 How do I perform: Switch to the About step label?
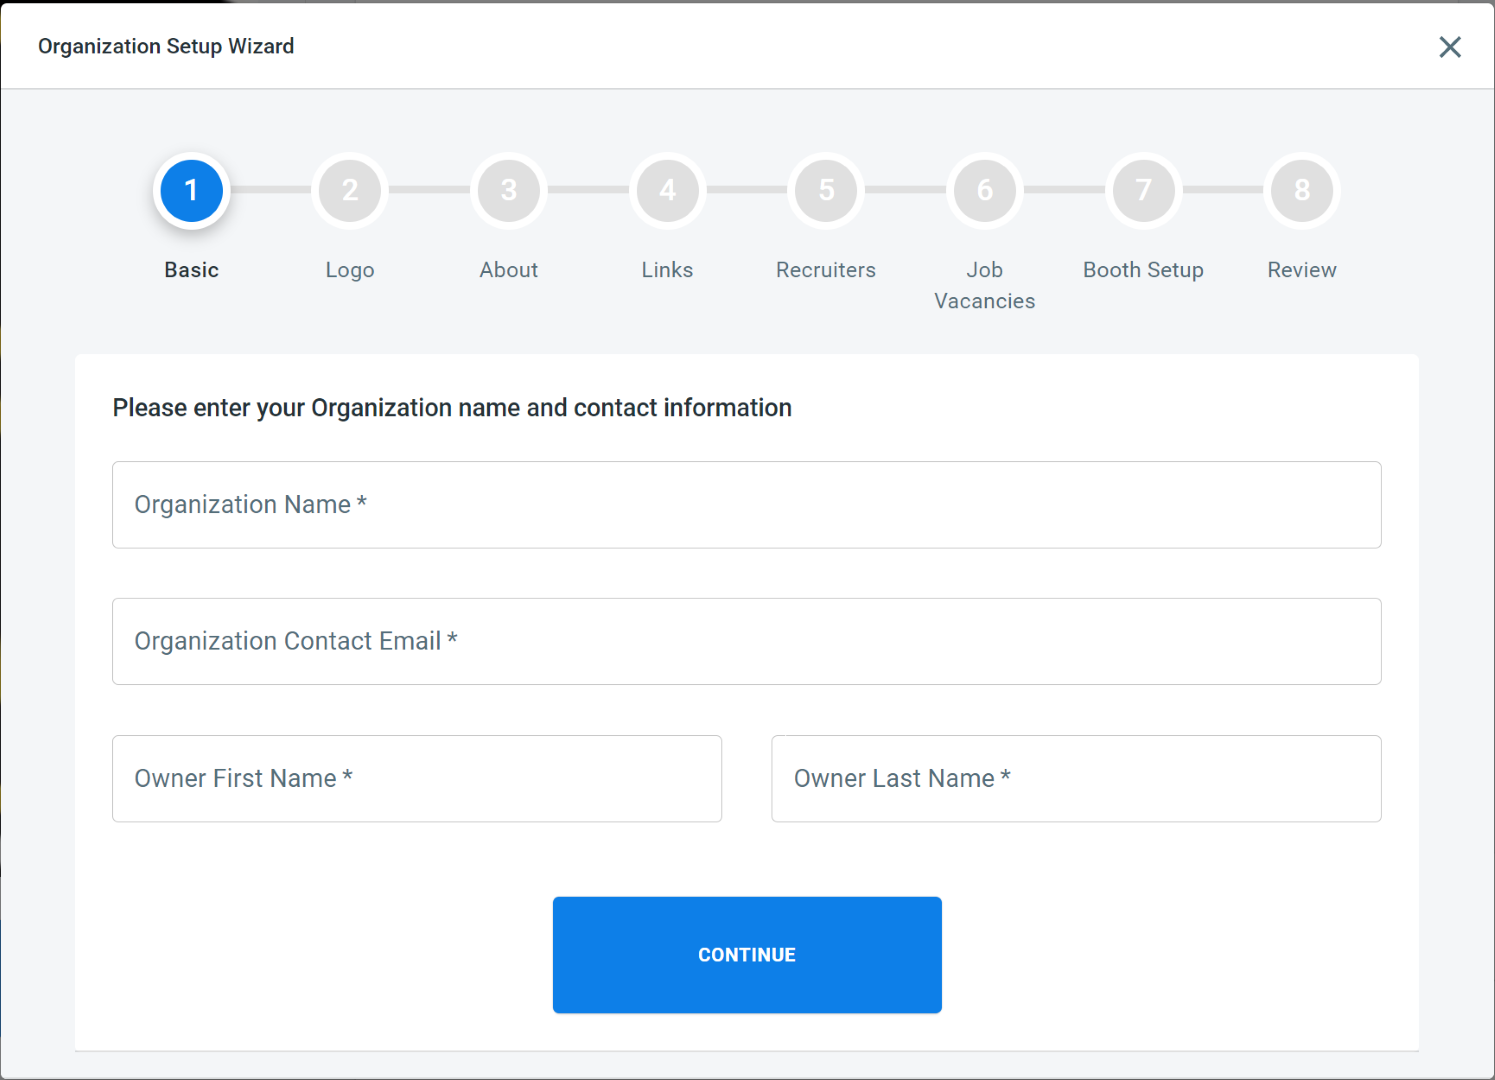point(509,270)
